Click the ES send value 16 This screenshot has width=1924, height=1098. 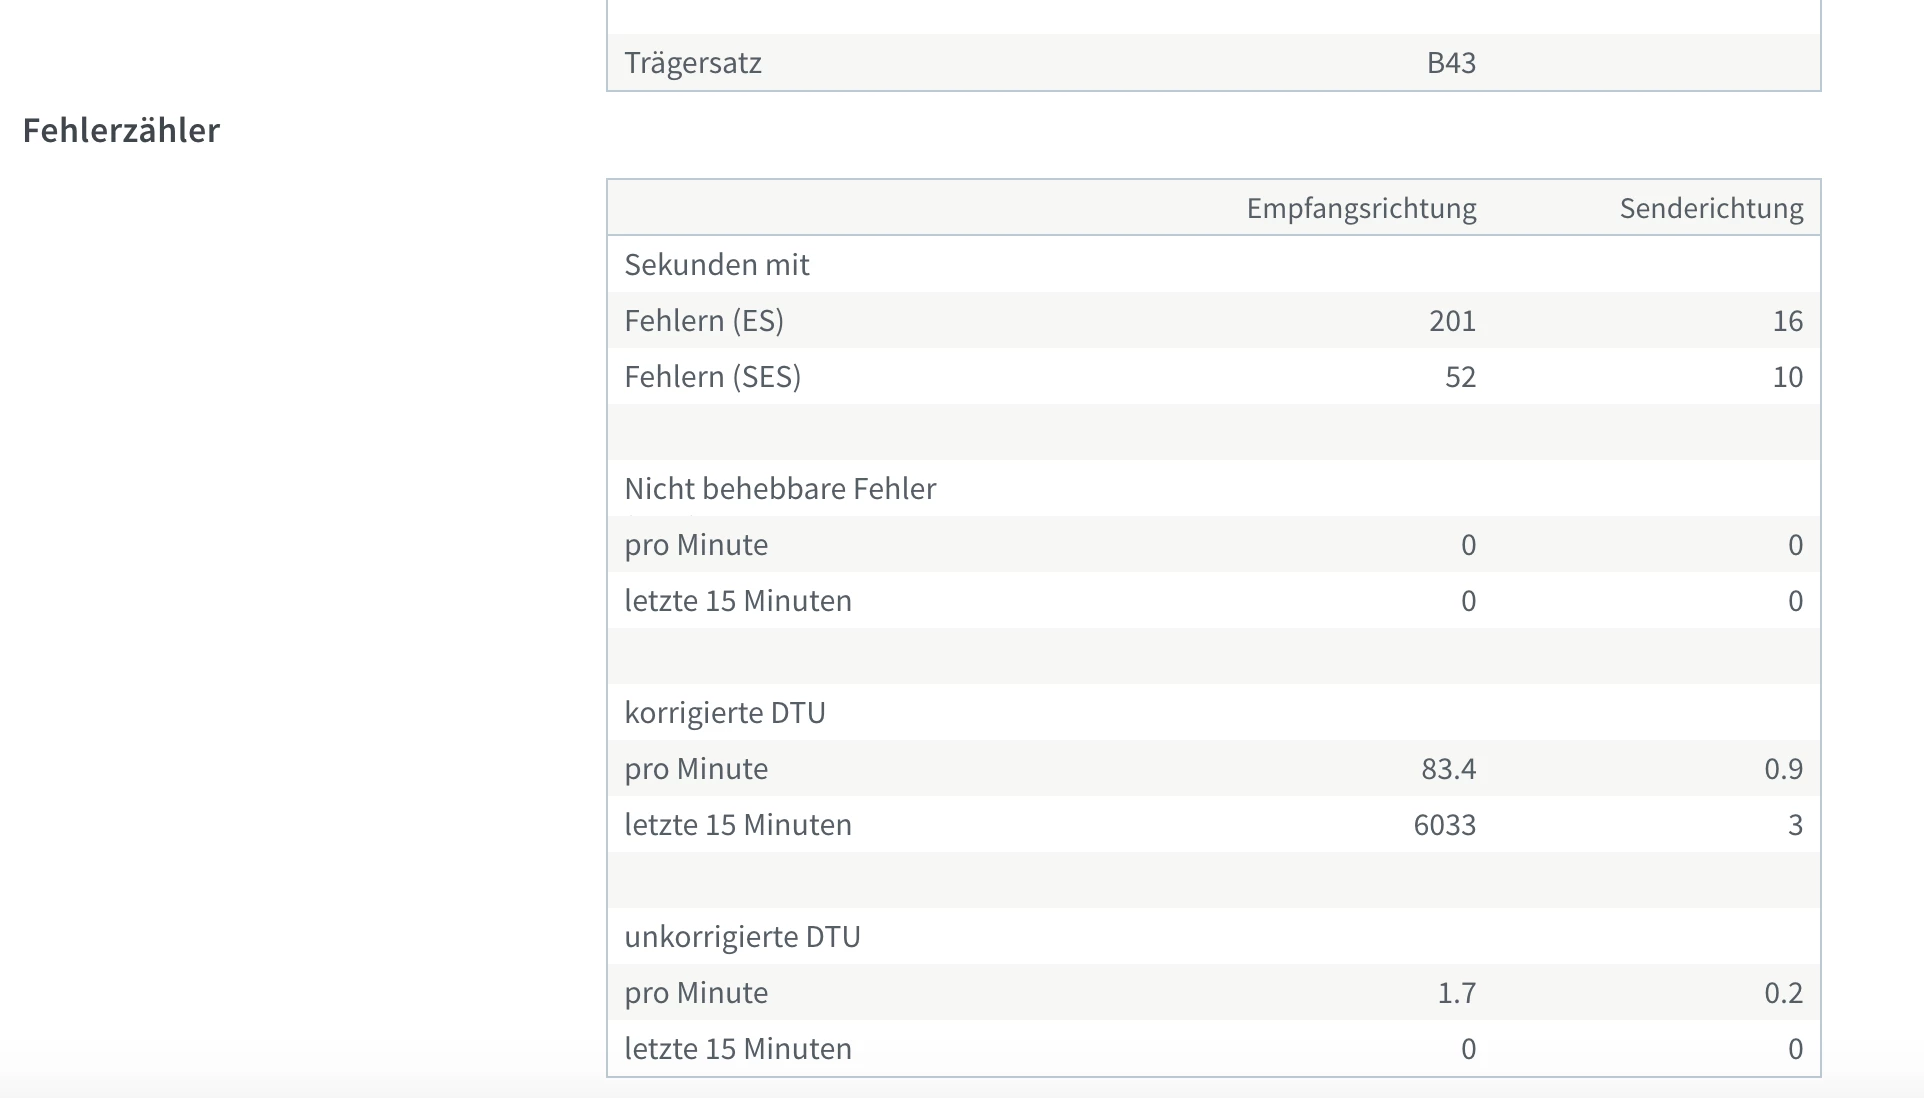pos(1787,321)
